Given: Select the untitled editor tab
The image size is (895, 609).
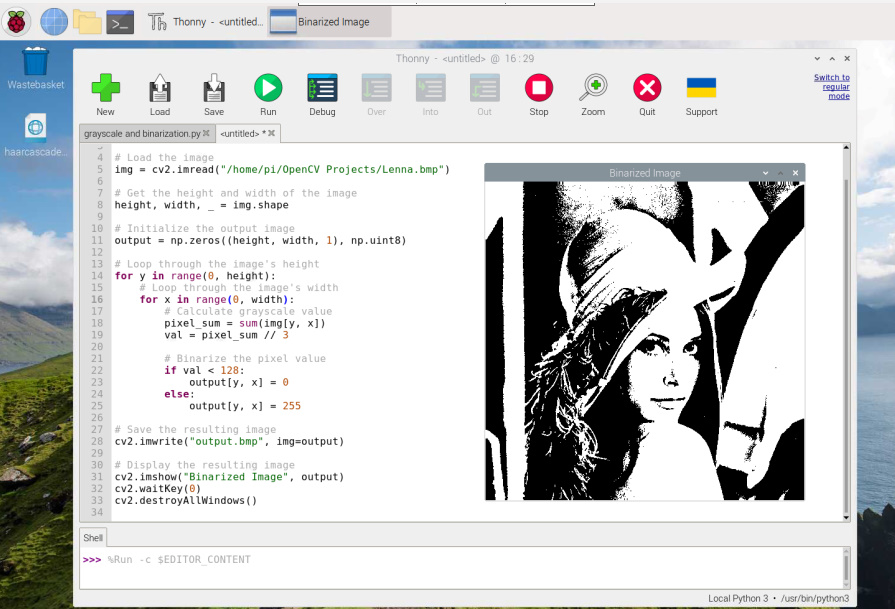Looking at the screenshot, I should (240, 134).
